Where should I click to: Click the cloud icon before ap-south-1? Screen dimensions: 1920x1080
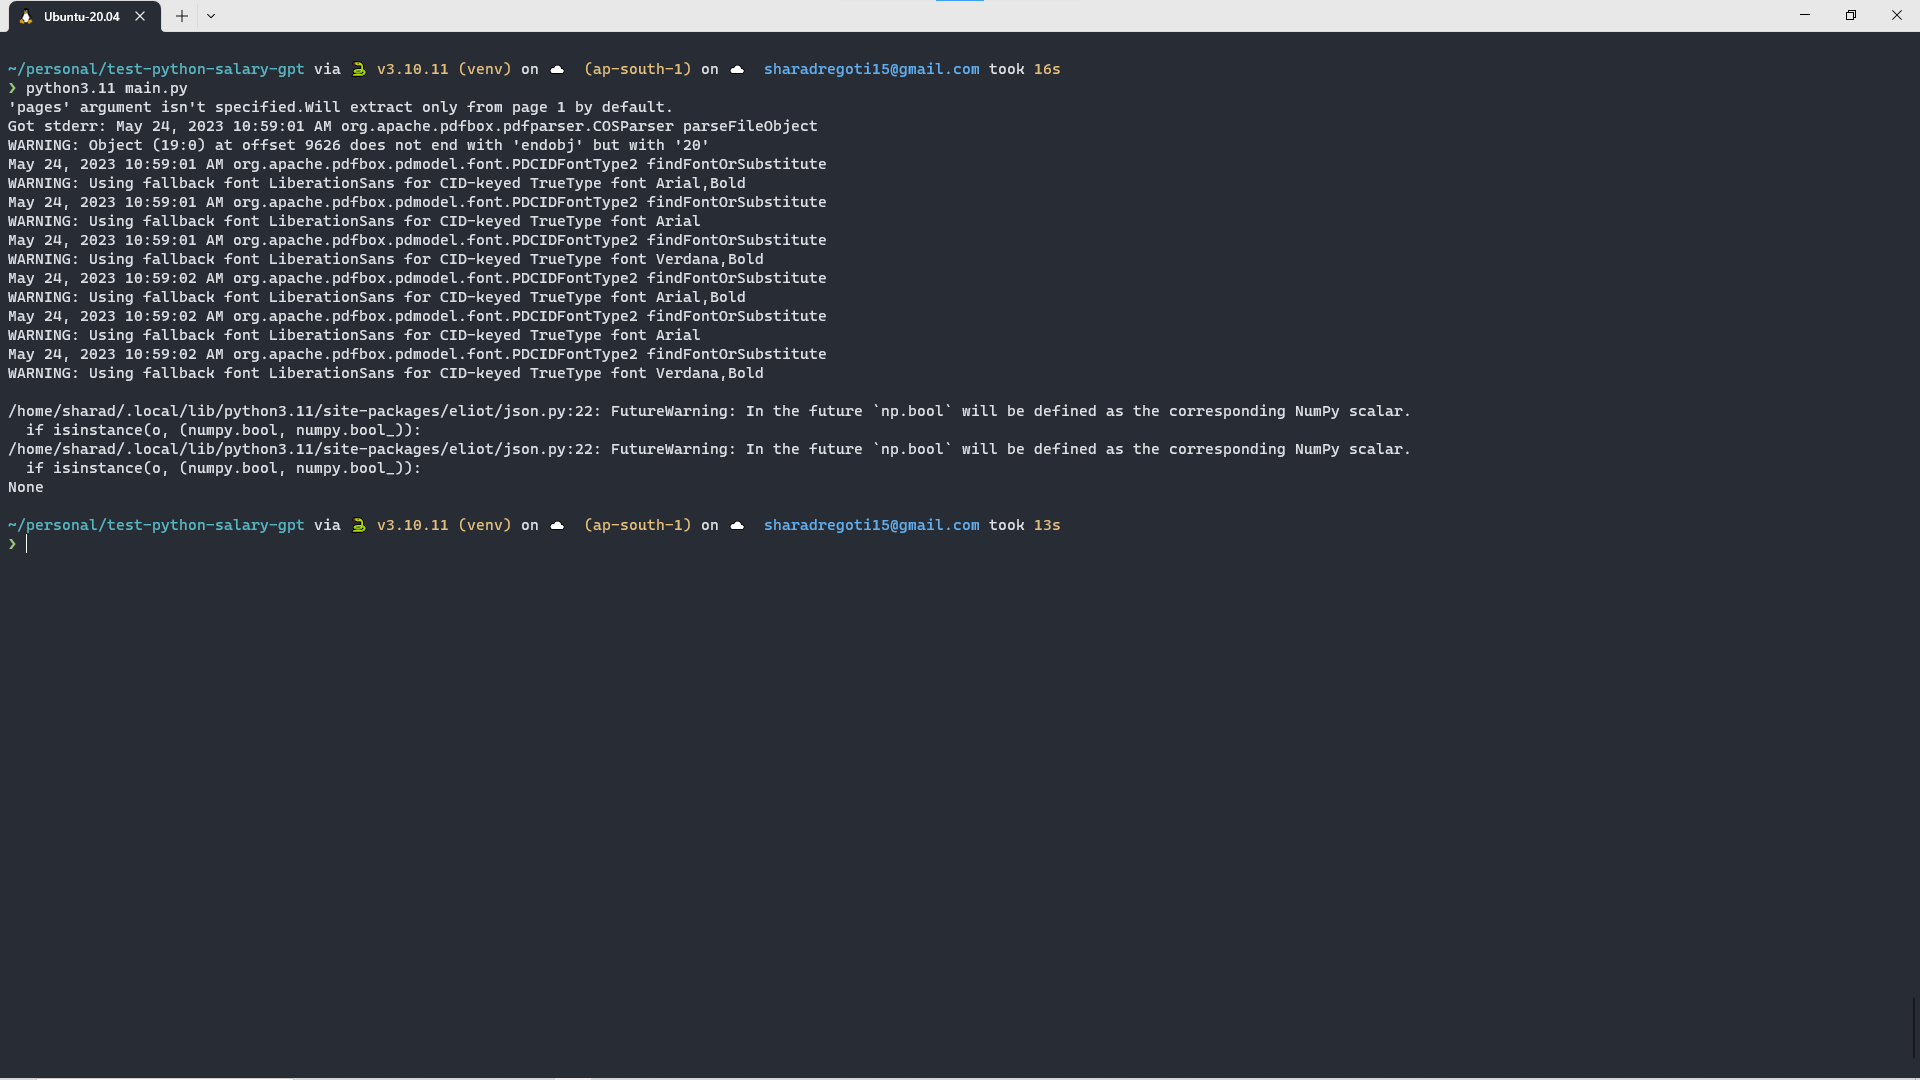click(x=557, y=69)
